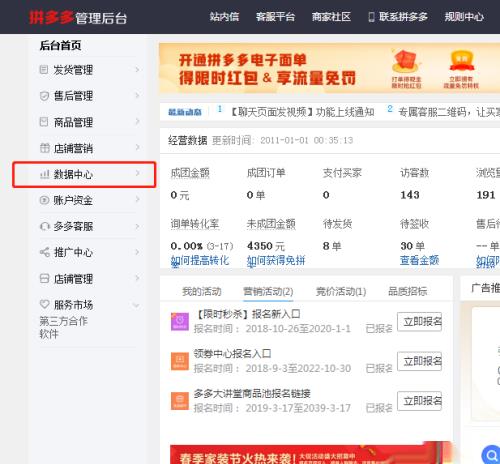Viewport: 500px width, 464px height.
Task: Expand the 数据中心 chevron
Action: pyautogui.click(x=137, y=173)
